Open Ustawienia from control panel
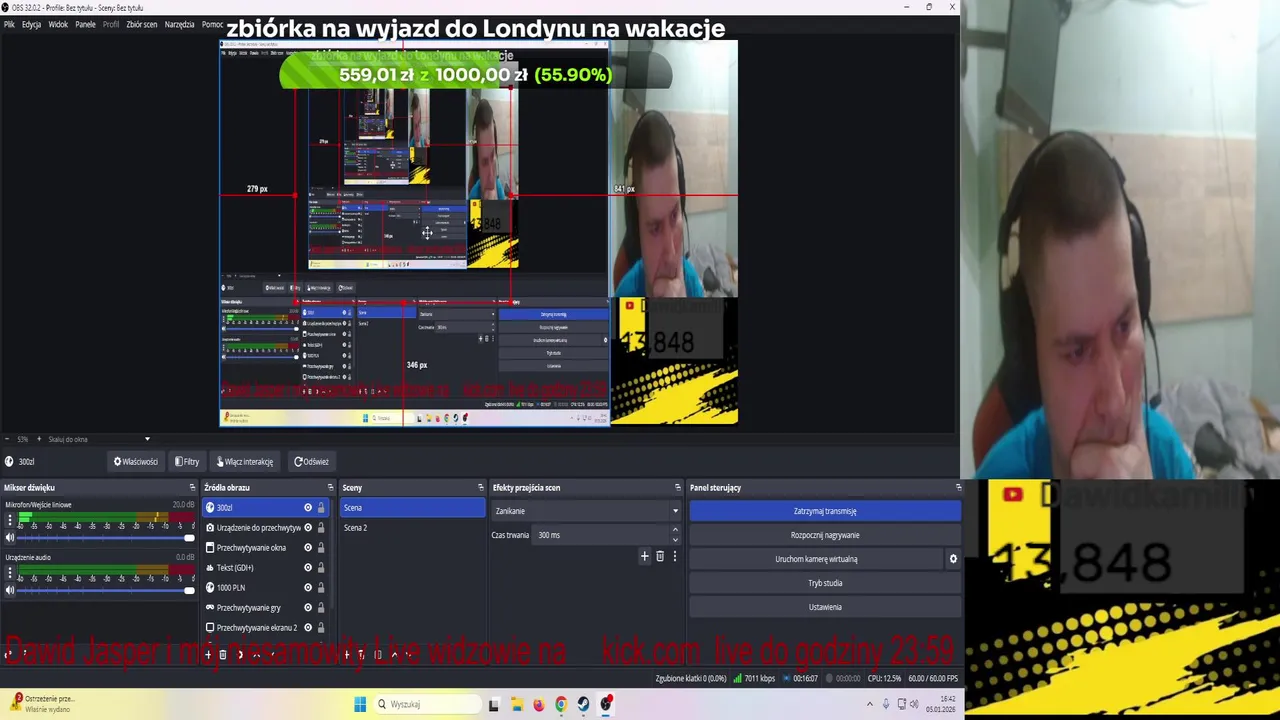Screen dimensions: 1280x720 tap(825, 607)
